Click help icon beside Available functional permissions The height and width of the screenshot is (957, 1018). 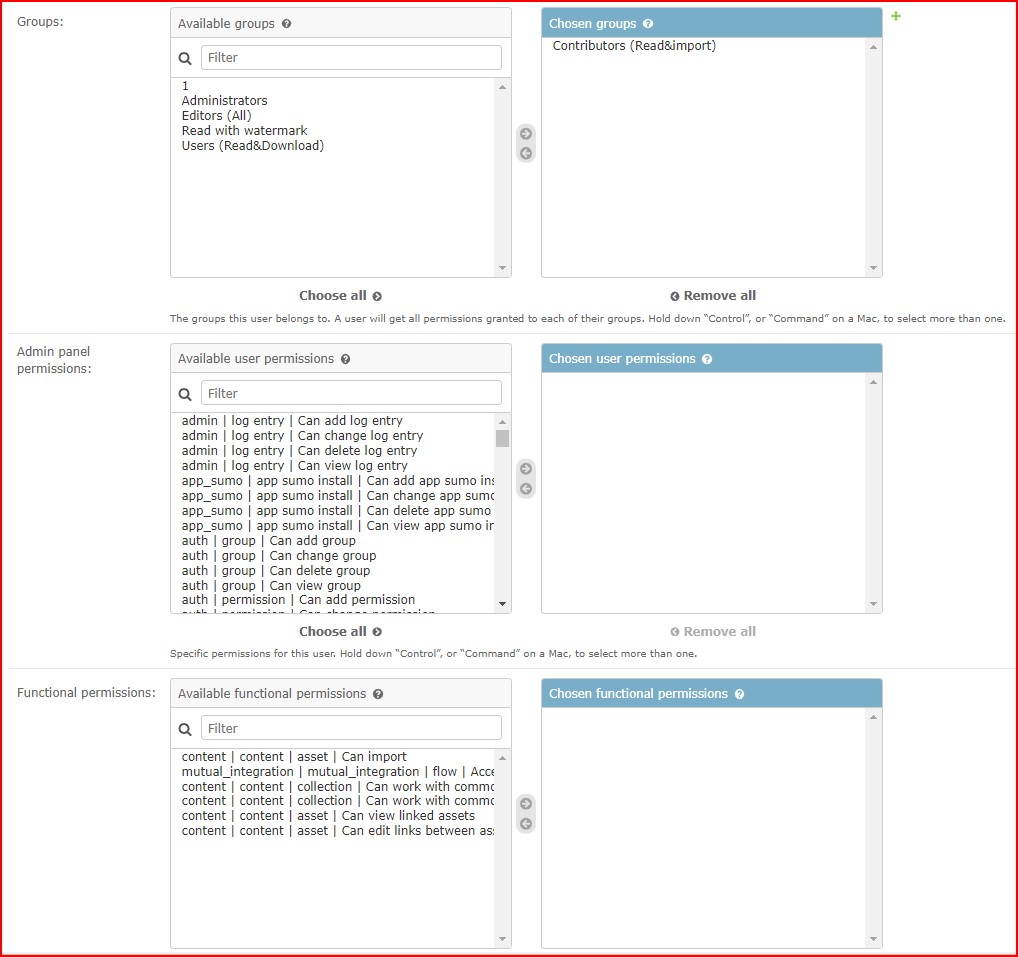click(x=378, y=694)
